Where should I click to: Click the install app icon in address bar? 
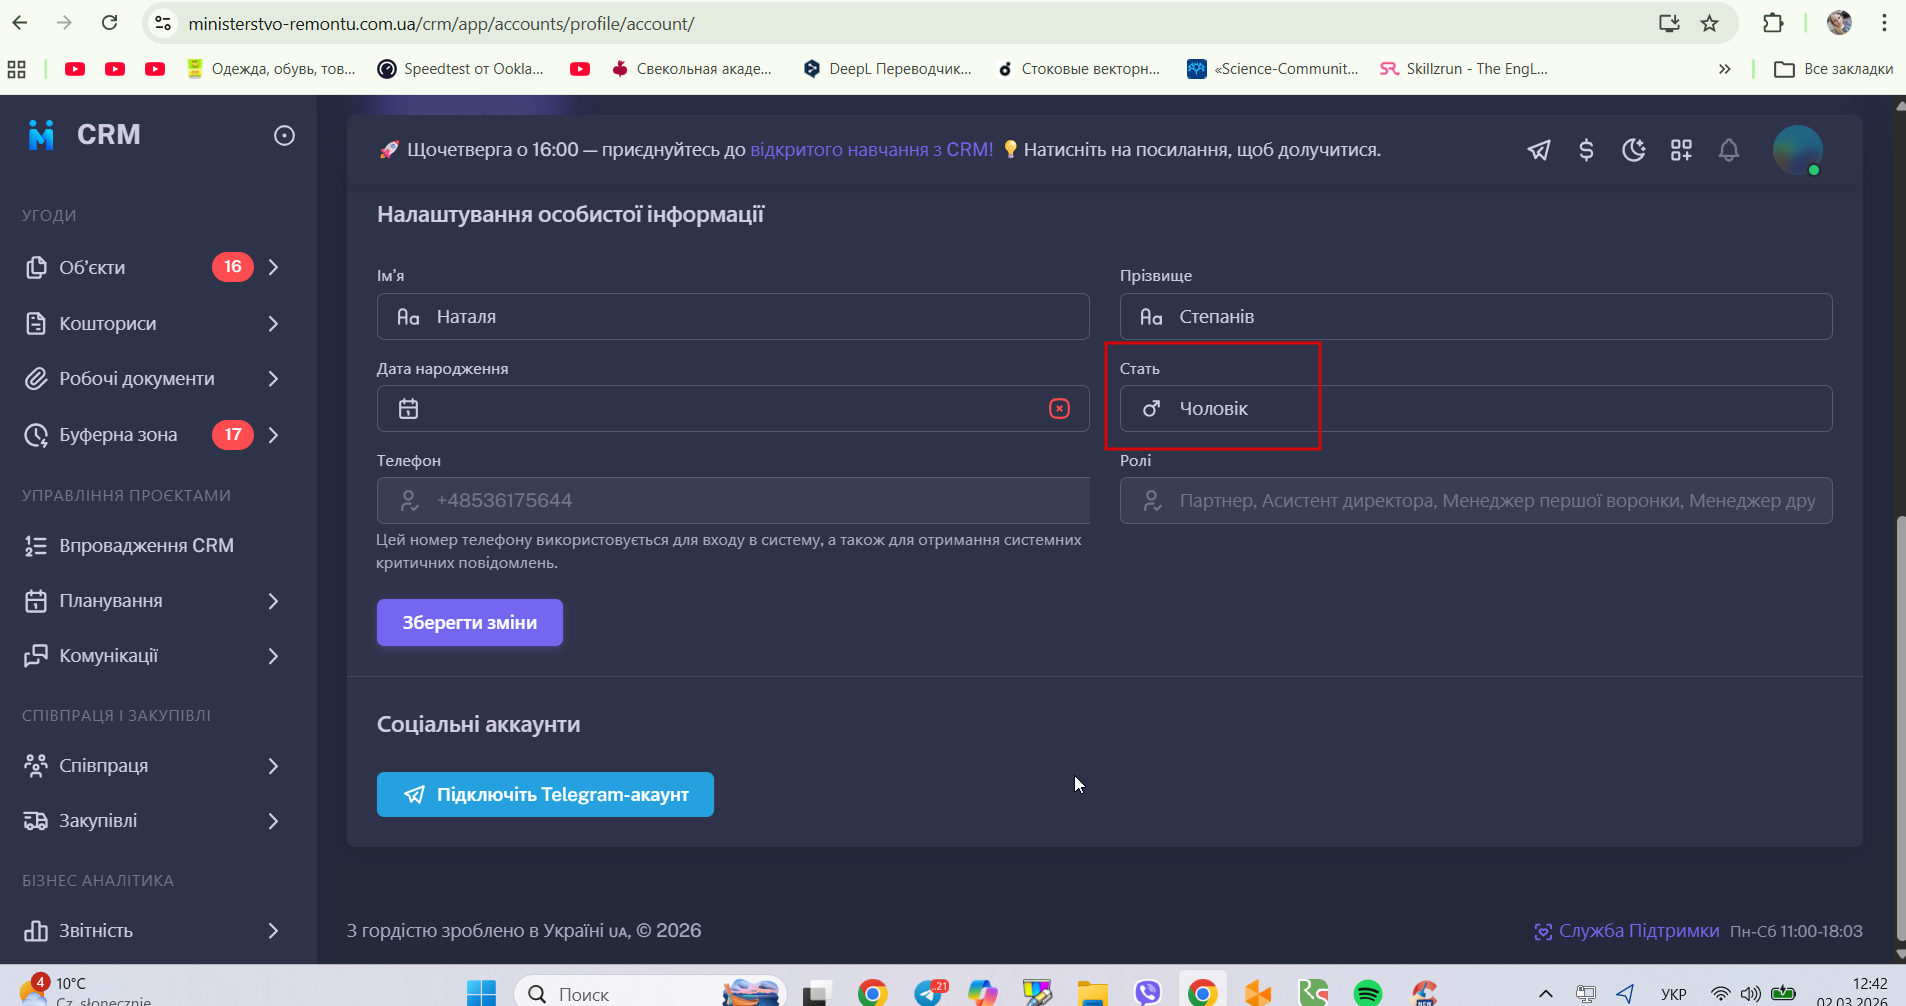1669,23
